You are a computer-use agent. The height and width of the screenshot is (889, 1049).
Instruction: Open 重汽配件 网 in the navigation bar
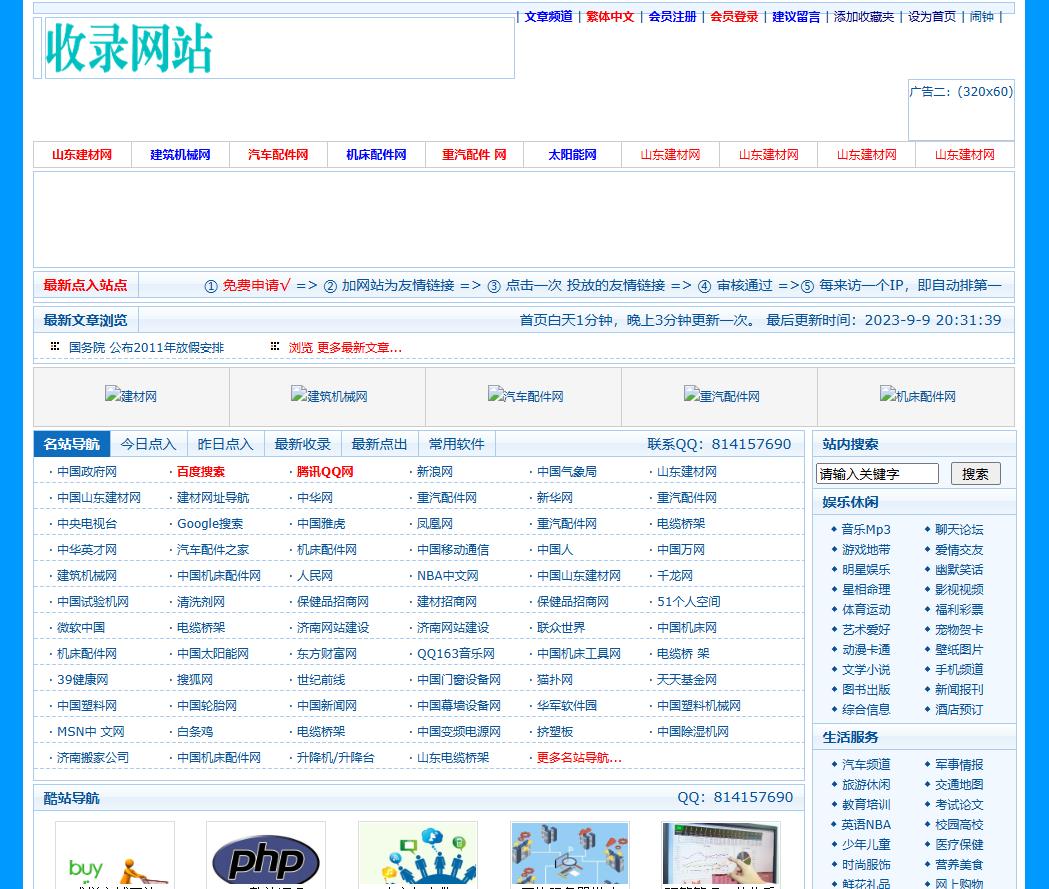pyautogui.click(x=474, y=155)
